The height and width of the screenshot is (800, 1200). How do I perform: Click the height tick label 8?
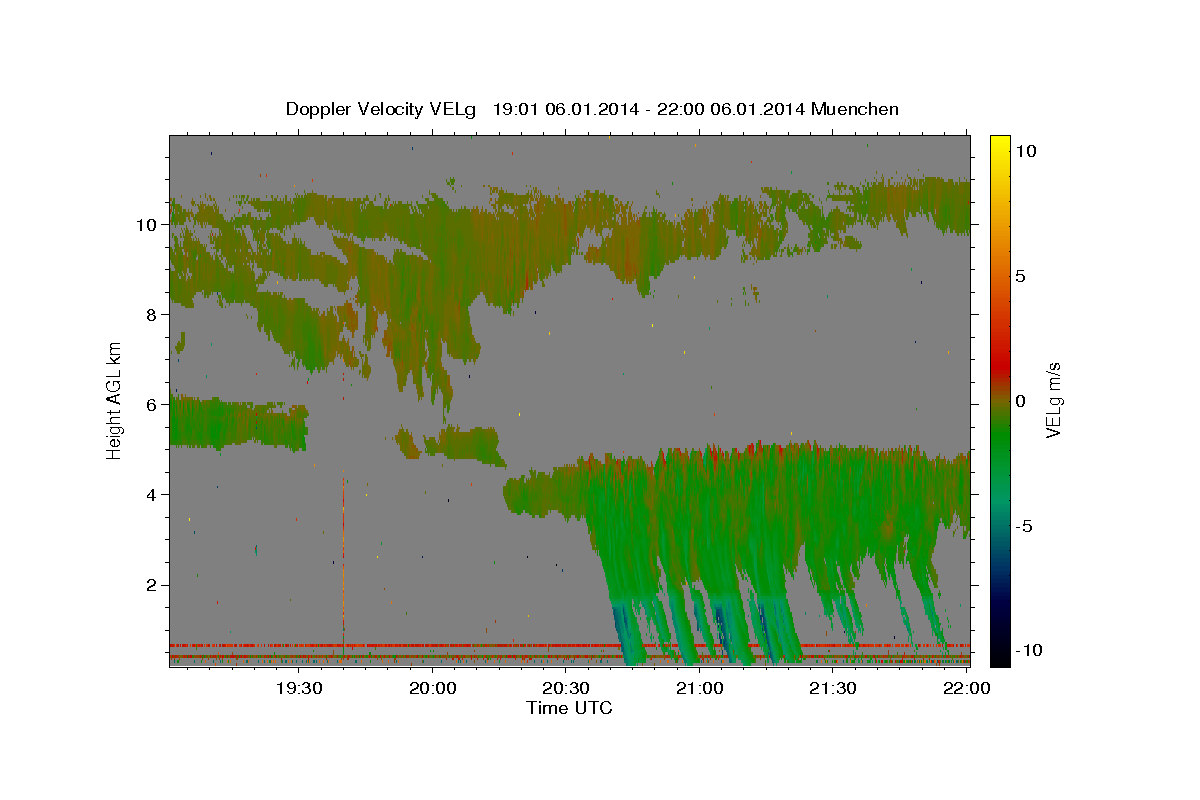154,315
